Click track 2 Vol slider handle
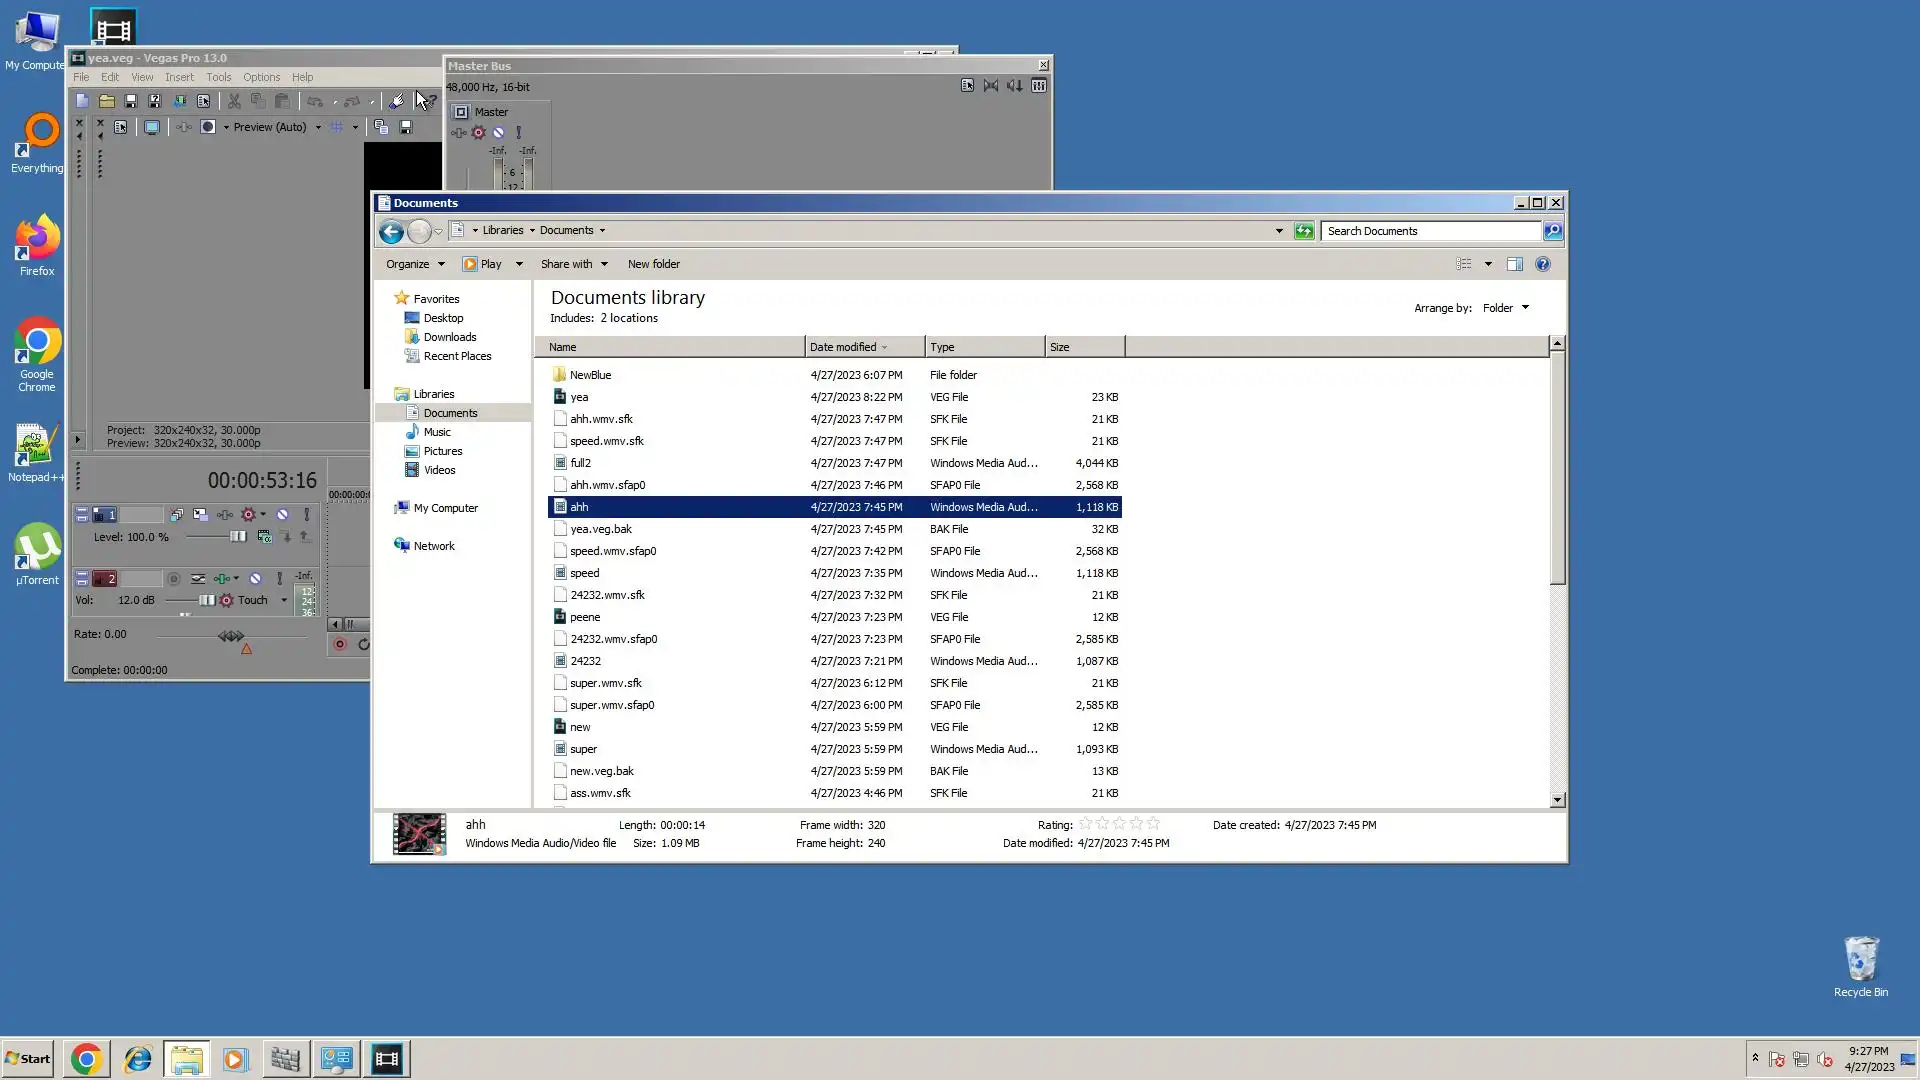Image resolution: width=1920 pixels, height=1080 pixels. click(206, 601)
